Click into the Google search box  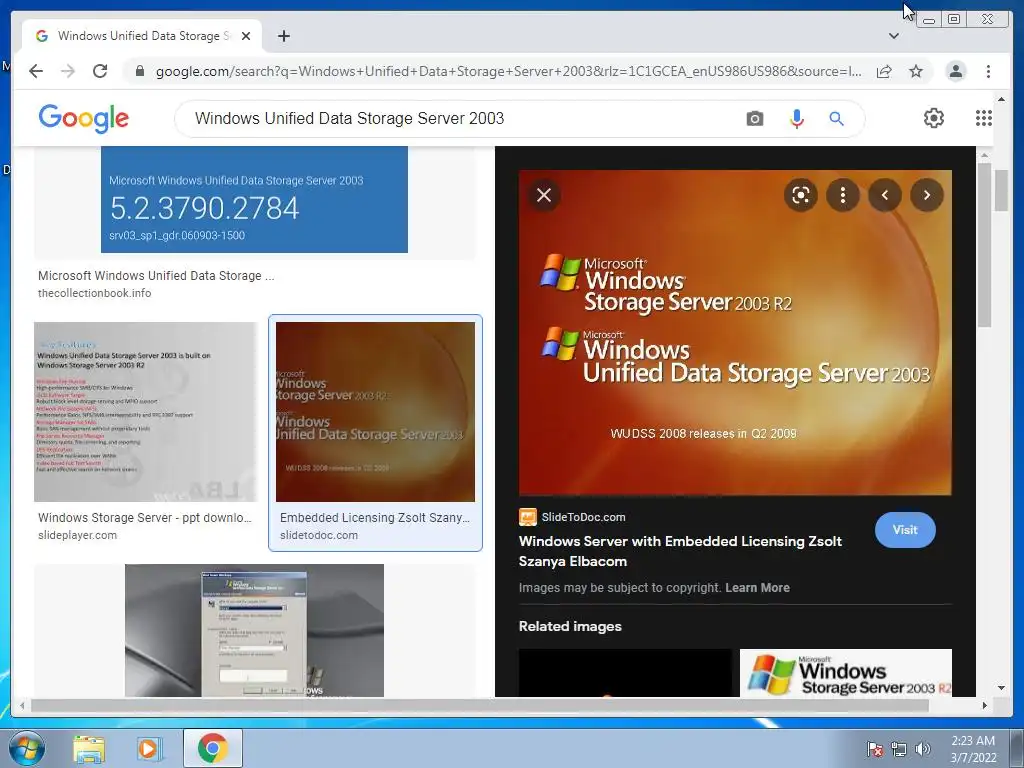[457, 118]
